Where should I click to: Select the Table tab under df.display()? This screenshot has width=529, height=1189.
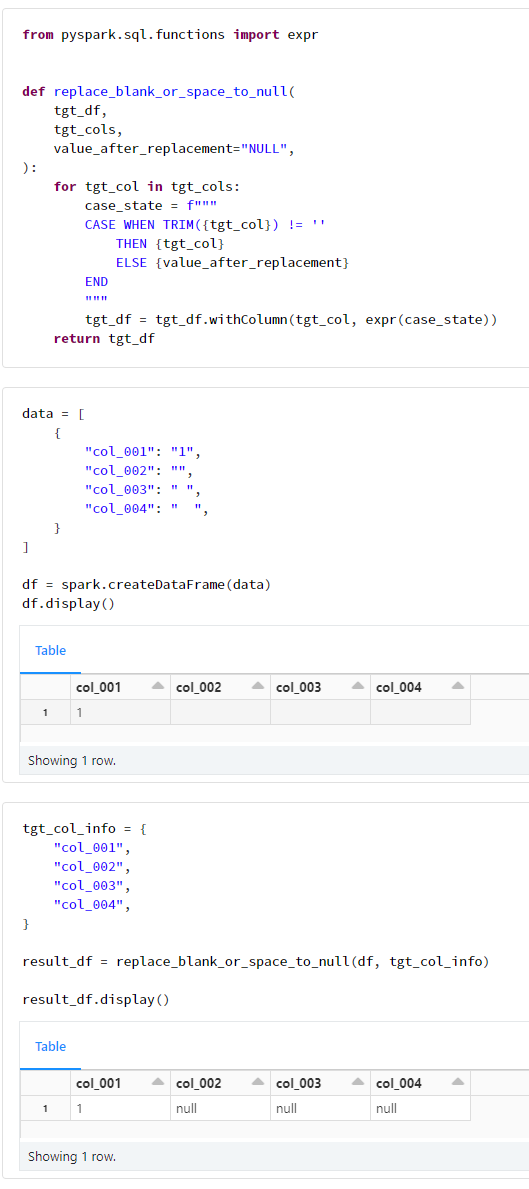pyautogui.click(x=50, y=651)
